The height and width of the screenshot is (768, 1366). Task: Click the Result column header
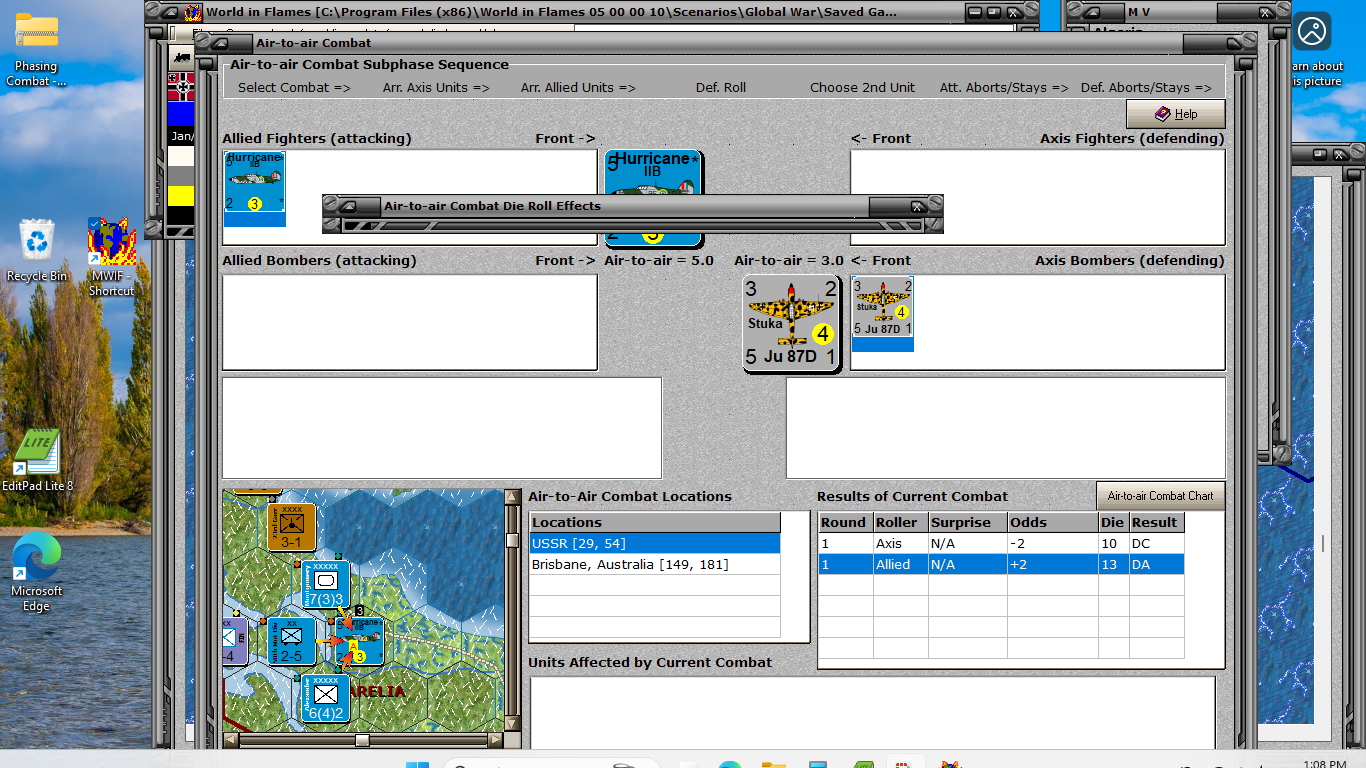pos(1156,523)
